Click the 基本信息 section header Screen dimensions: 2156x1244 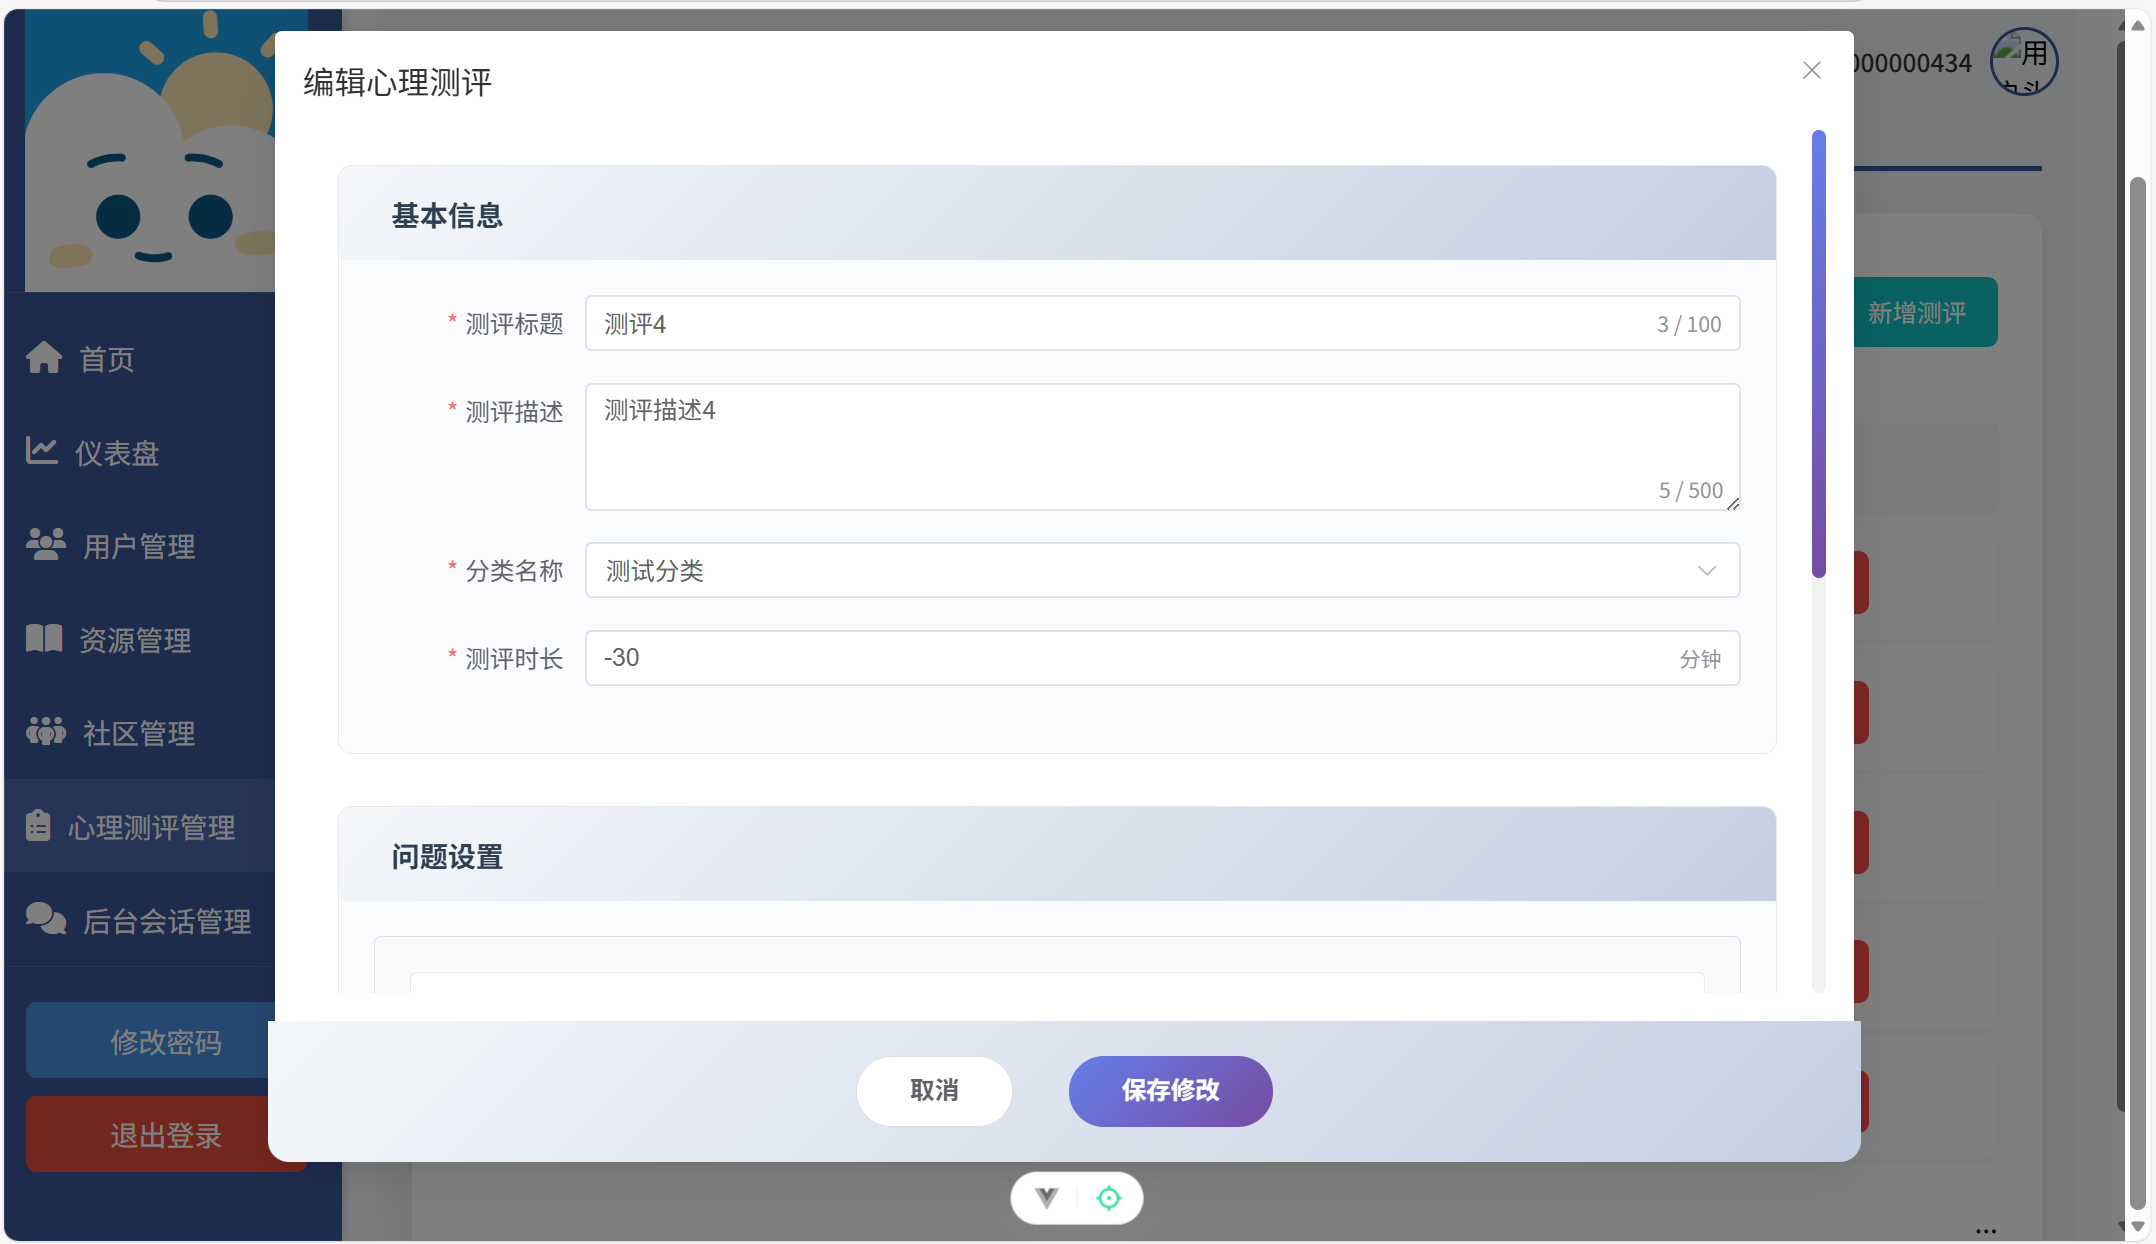tap(1057, 214)
